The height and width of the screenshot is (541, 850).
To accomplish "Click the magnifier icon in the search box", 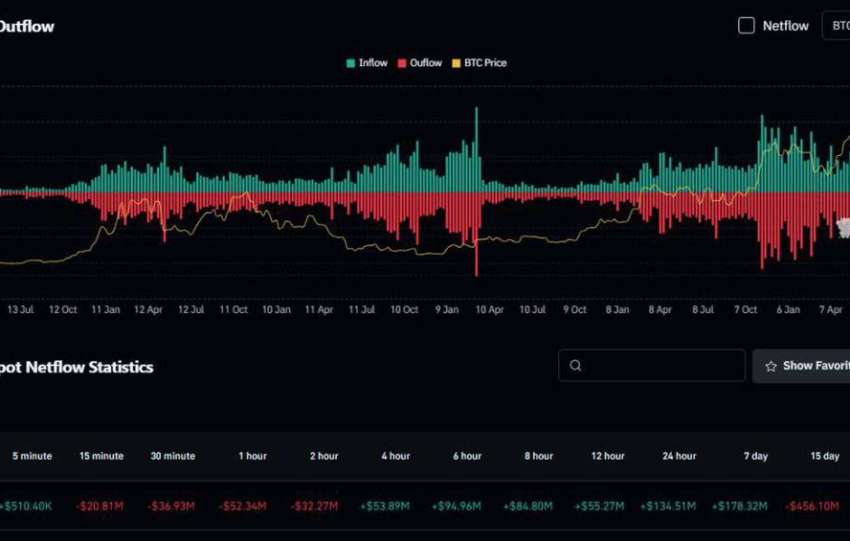I will [575, 366].
